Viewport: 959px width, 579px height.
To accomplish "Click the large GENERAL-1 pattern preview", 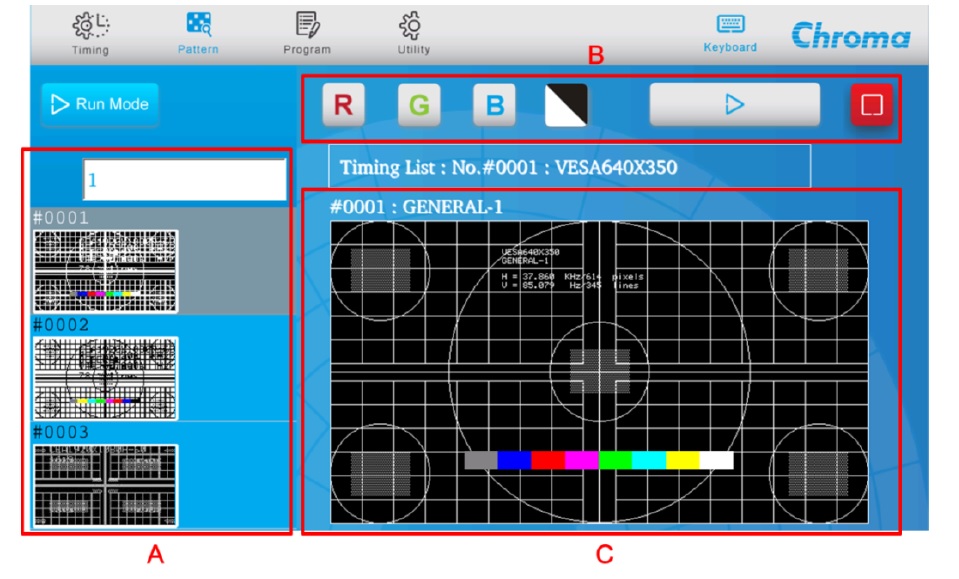I will click(x=599, y=371).
